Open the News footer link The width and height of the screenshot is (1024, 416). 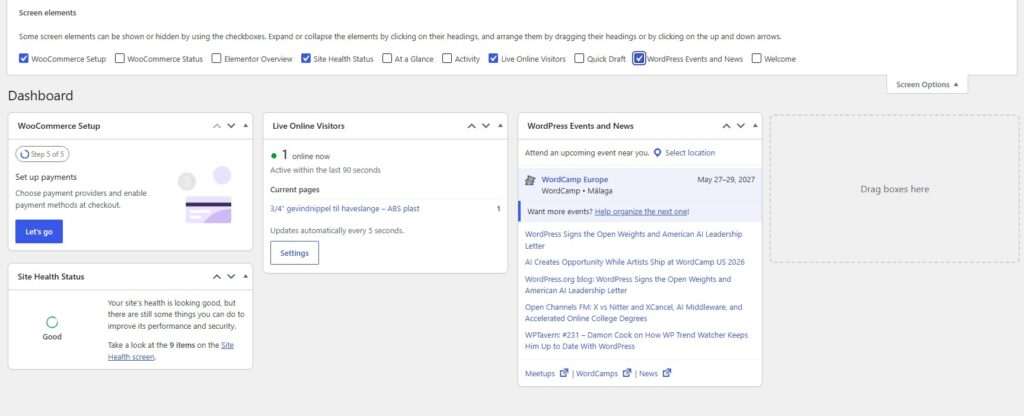(648, 374)
